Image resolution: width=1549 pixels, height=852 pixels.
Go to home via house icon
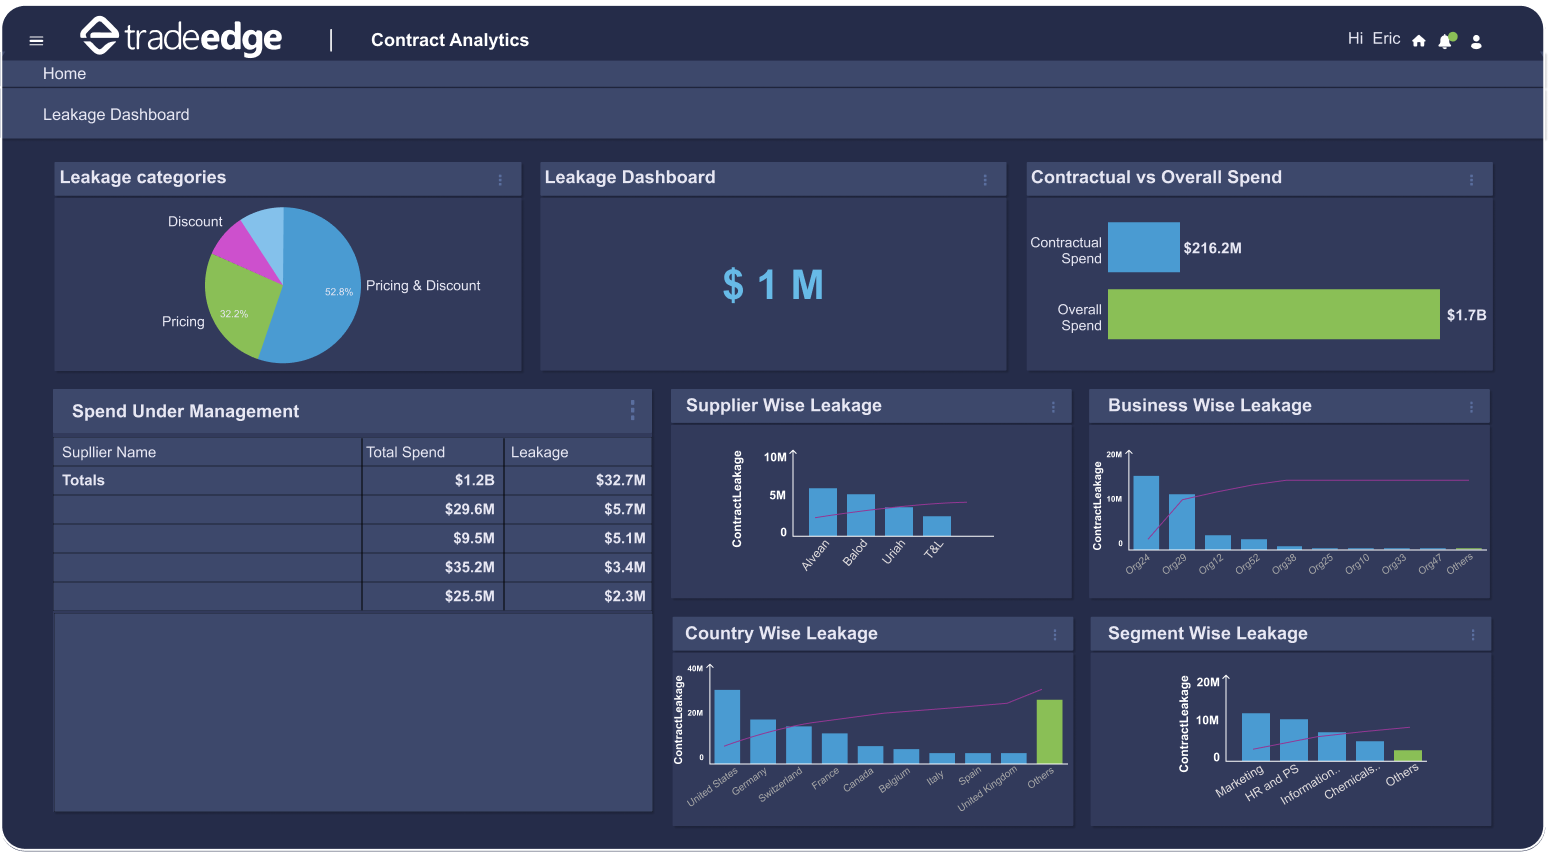point(1418,41)
